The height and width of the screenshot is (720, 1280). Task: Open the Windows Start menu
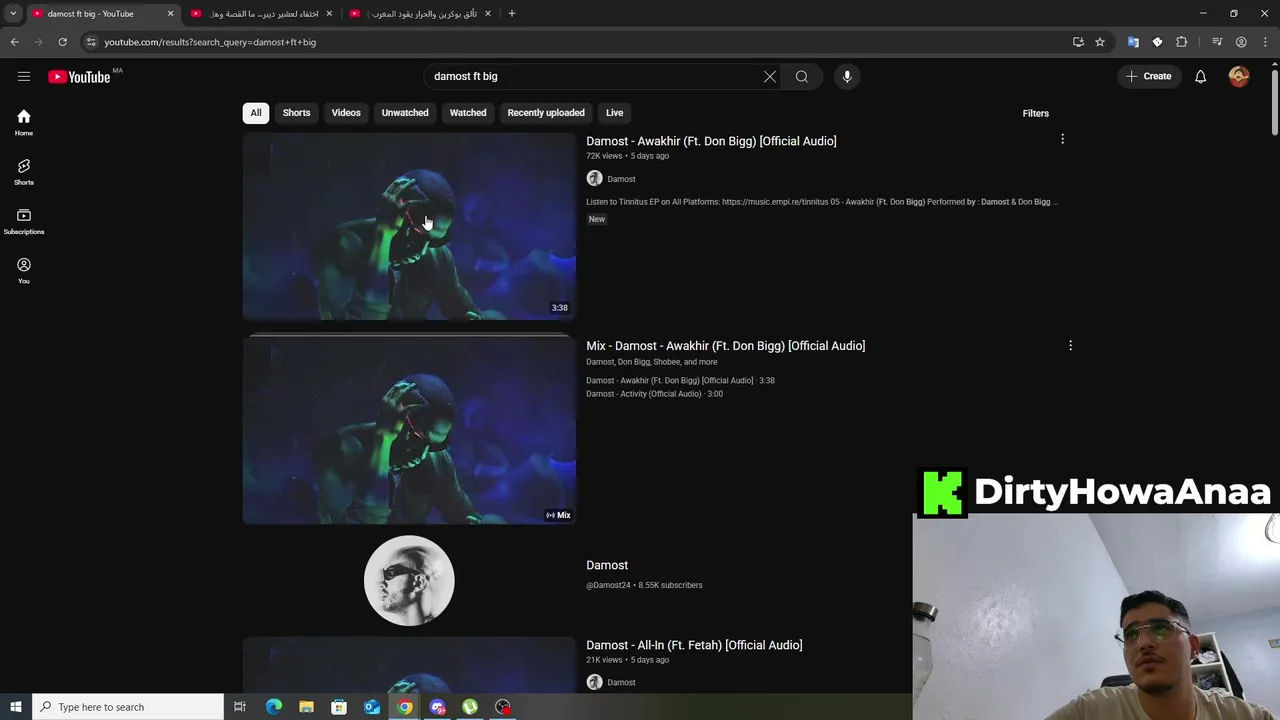[16, 707]
